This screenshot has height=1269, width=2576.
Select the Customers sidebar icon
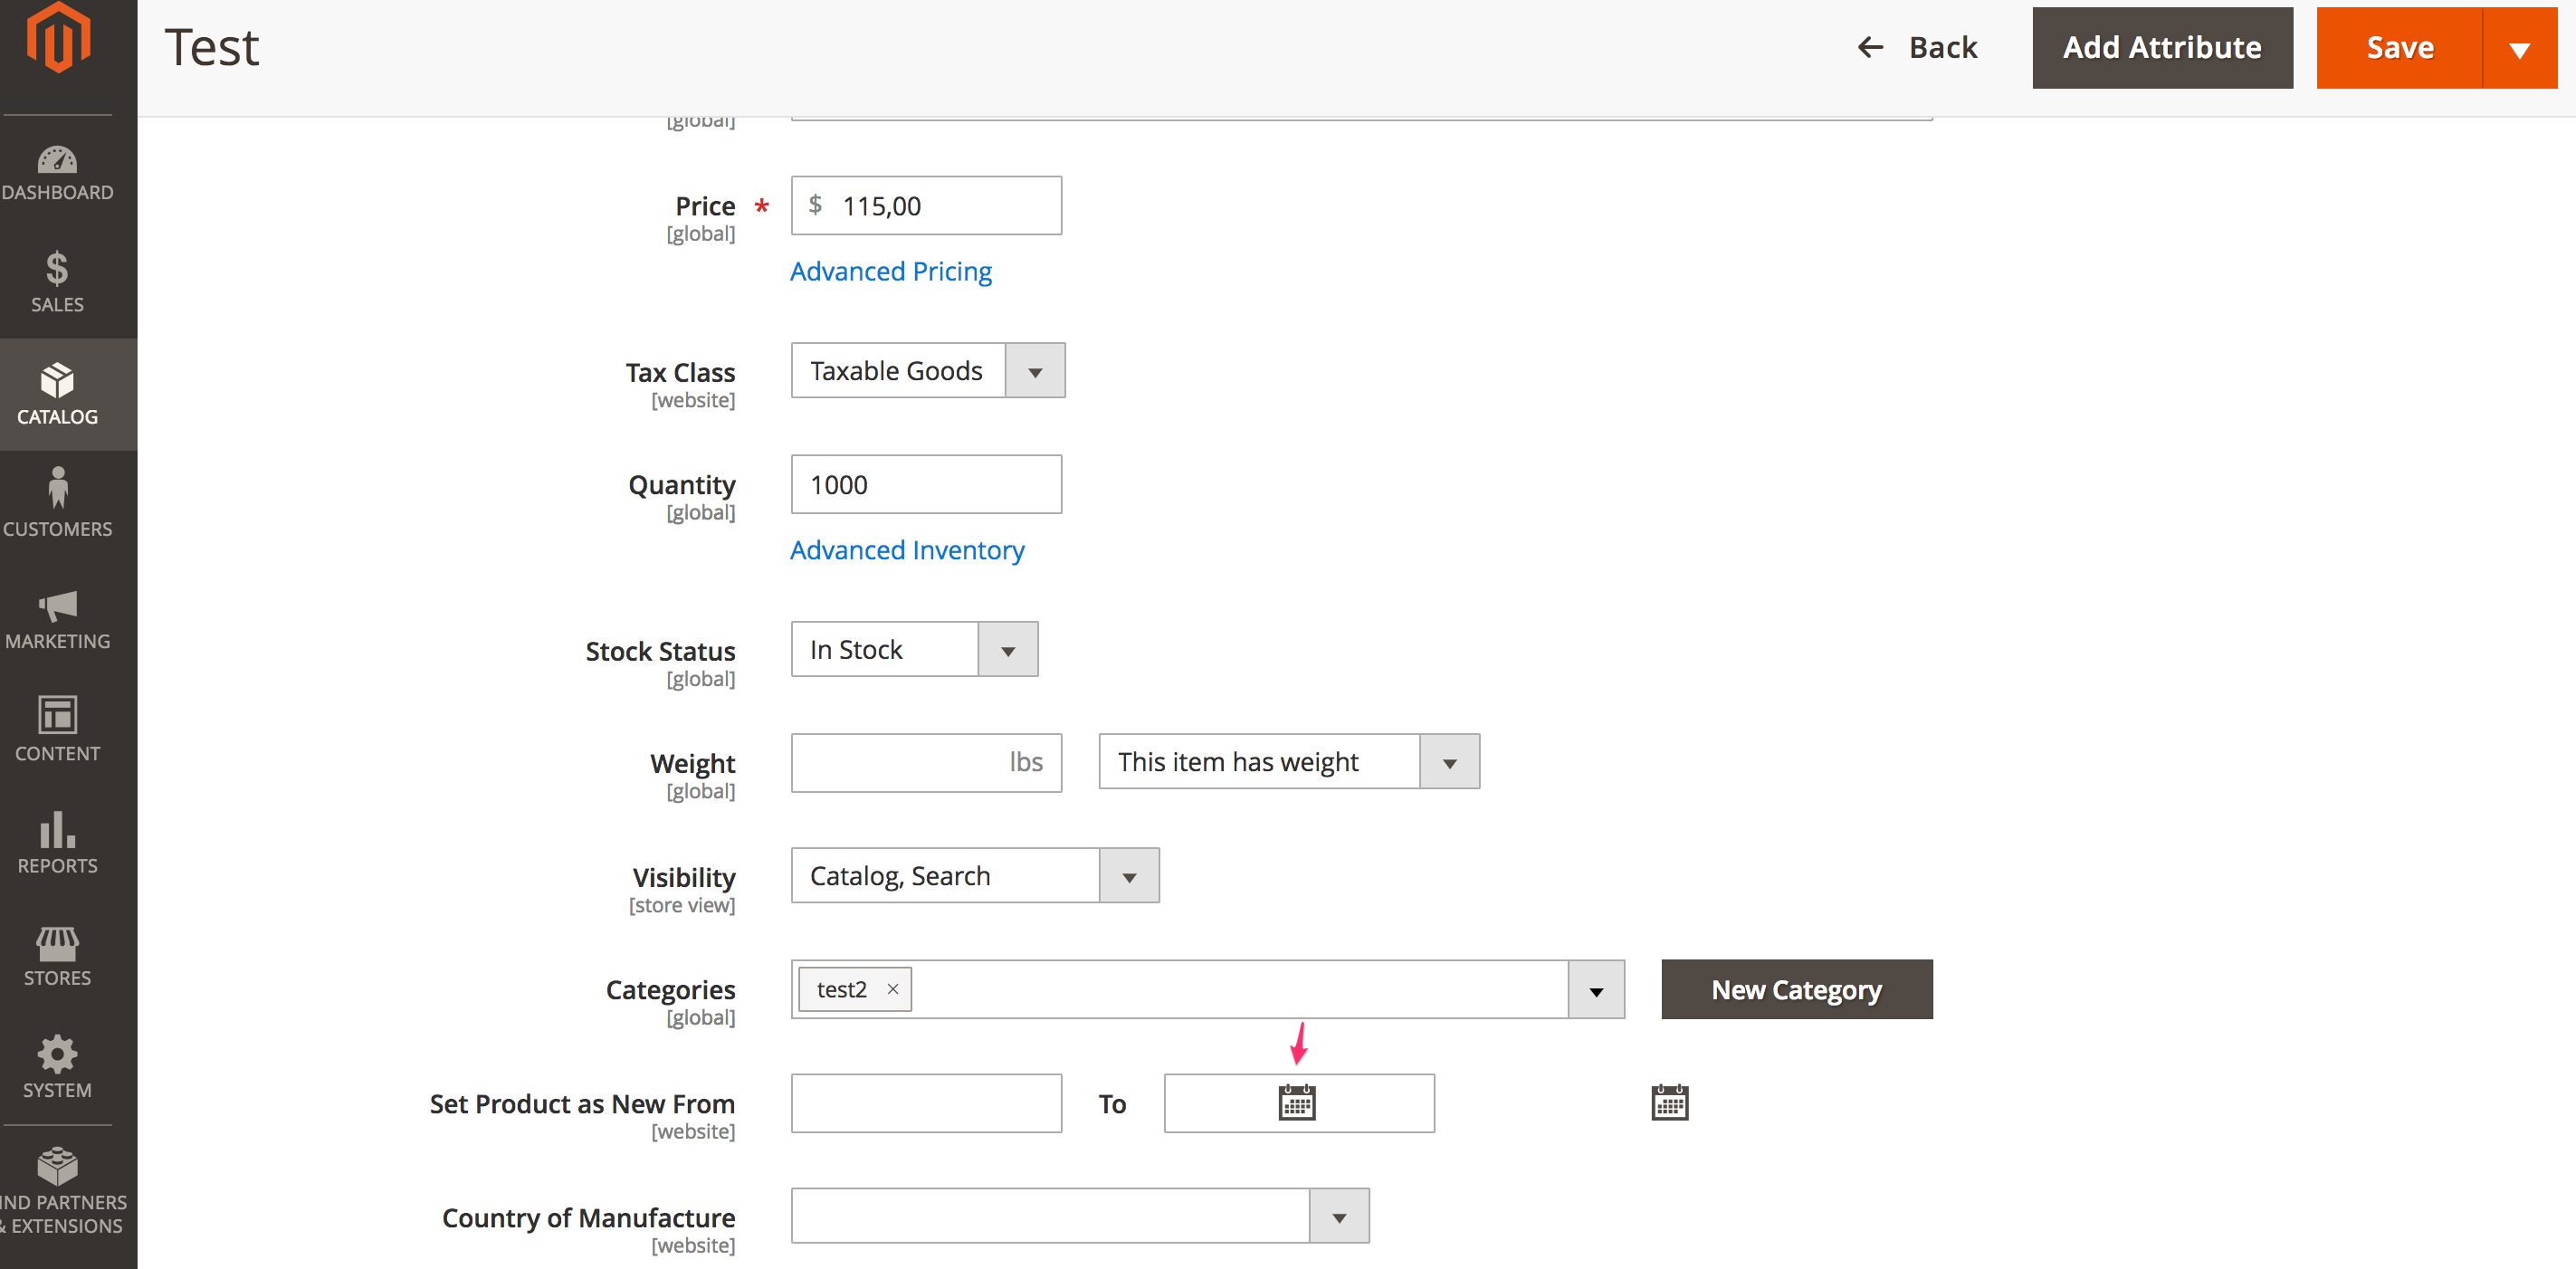[x=57, y=505]
